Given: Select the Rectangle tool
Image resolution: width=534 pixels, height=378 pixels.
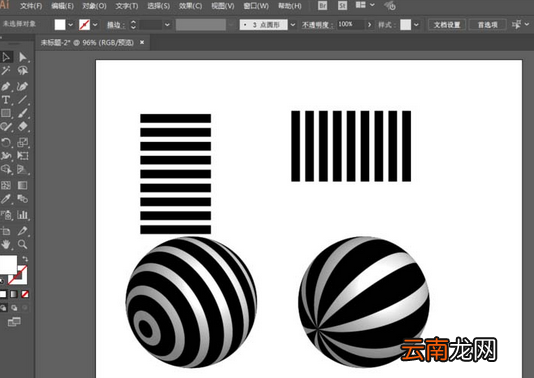Looking at the screenshot, I should pos(6,113).
